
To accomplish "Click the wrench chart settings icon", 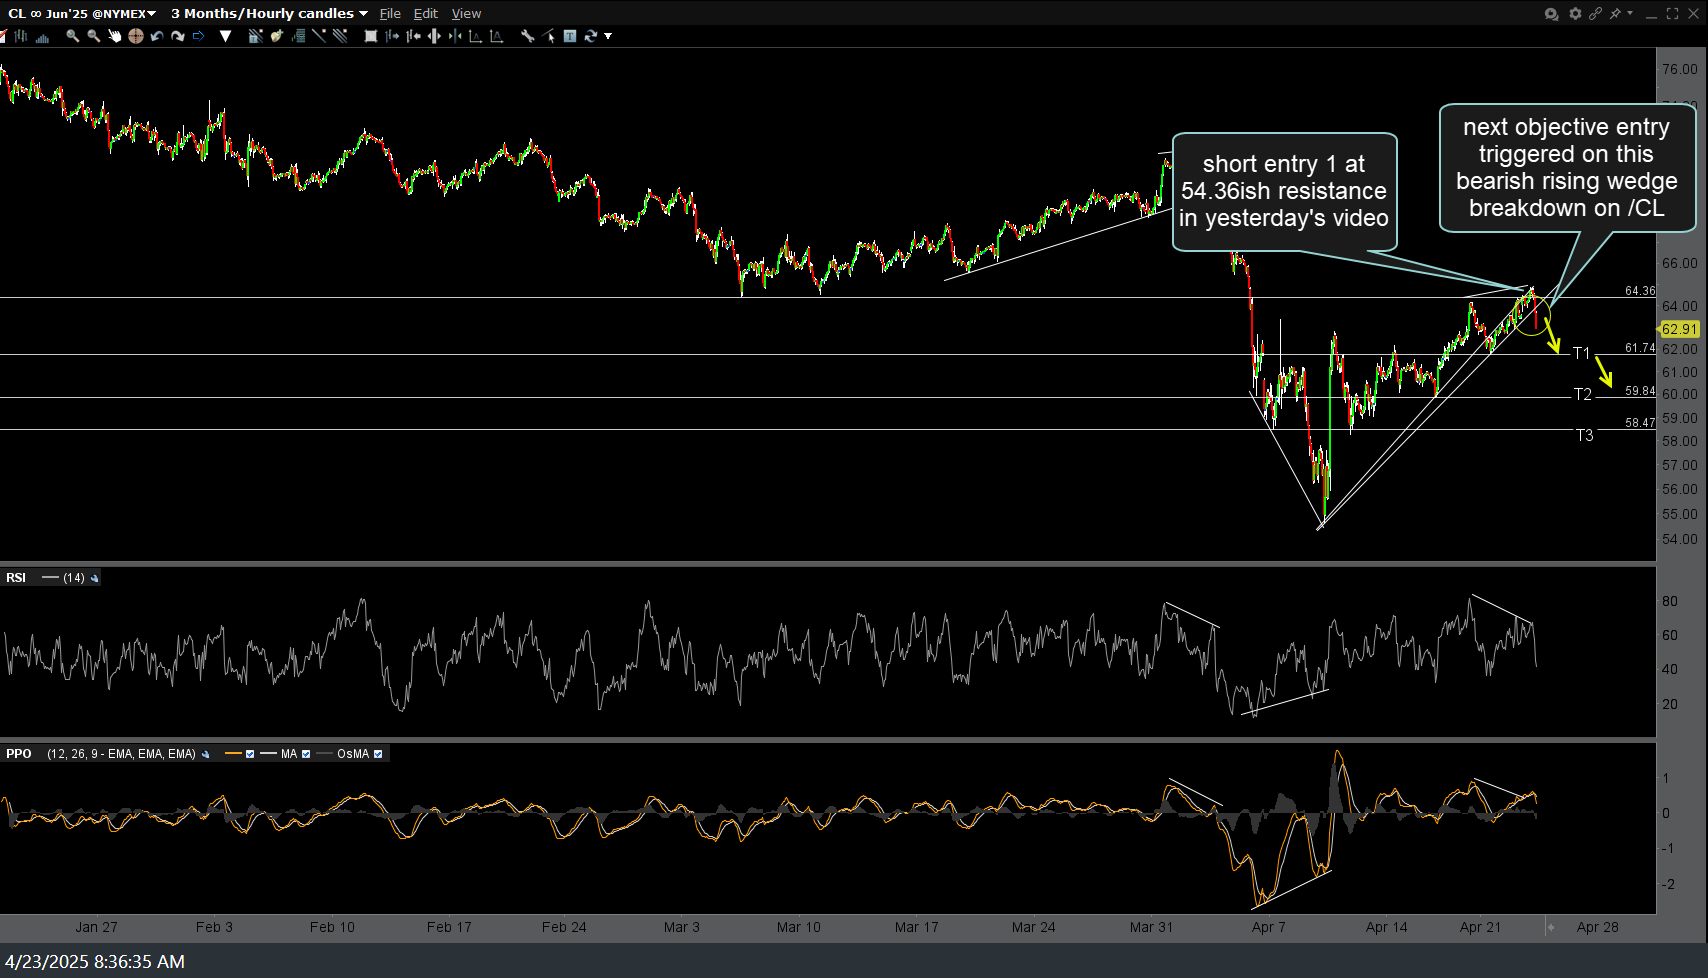I will point(527,36).
